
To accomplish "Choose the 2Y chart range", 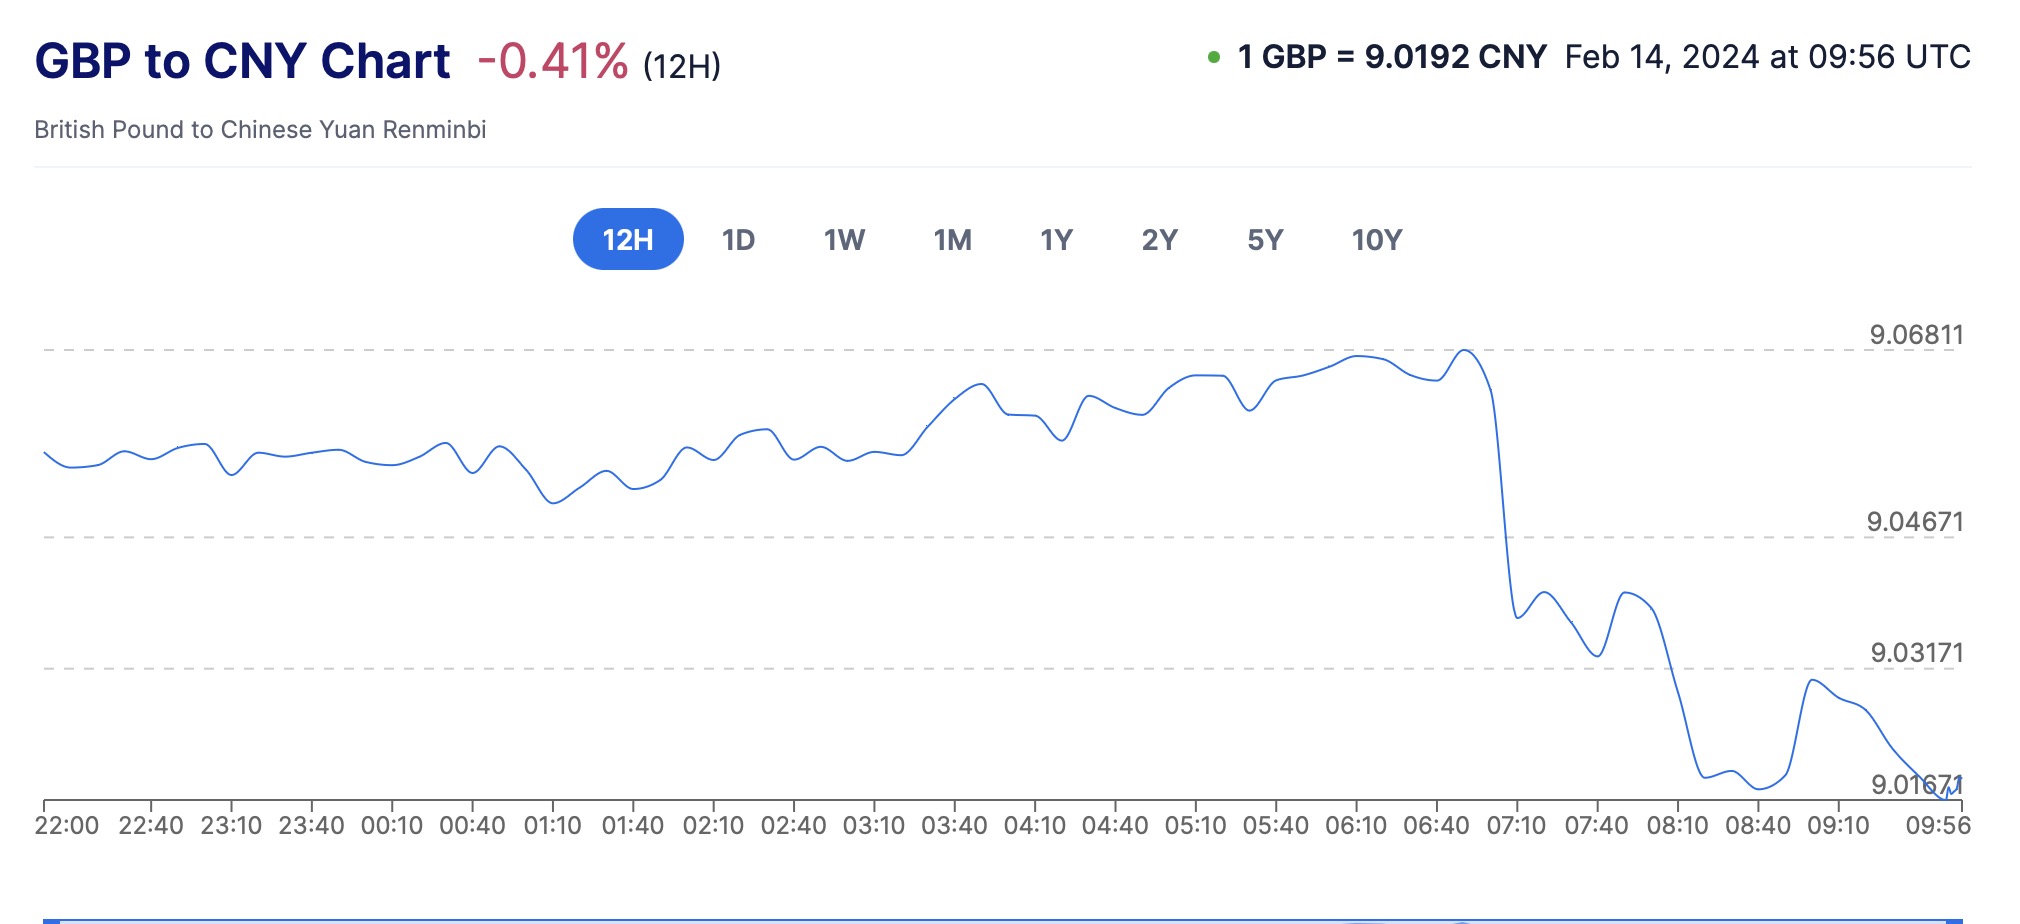I will click(1160, 240).
